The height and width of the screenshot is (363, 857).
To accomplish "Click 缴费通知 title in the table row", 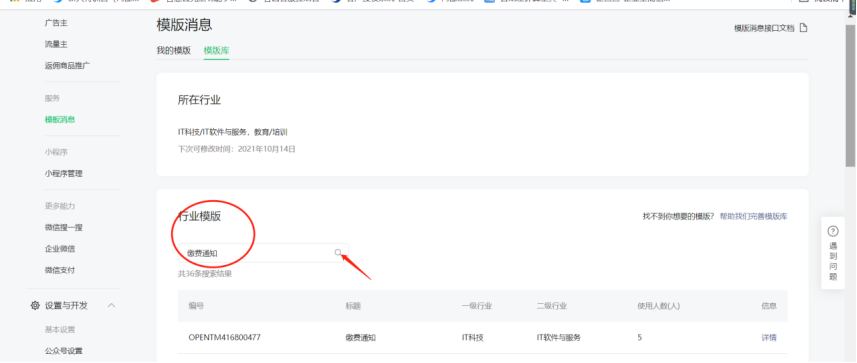I will pyautogui.click(x=361, y=338).
